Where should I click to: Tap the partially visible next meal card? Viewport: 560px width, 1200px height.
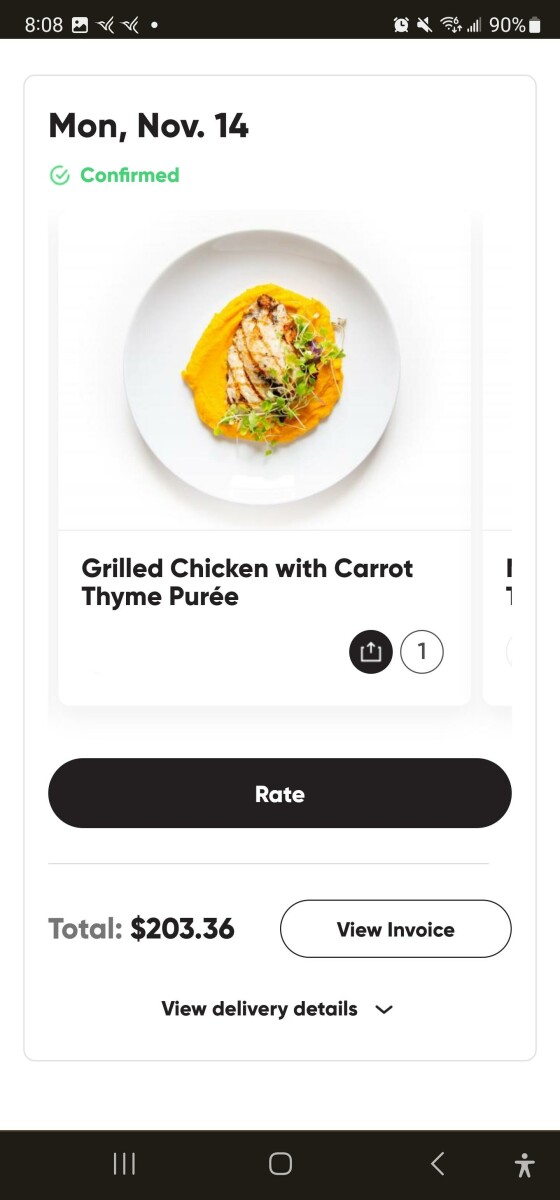point(497,458)
